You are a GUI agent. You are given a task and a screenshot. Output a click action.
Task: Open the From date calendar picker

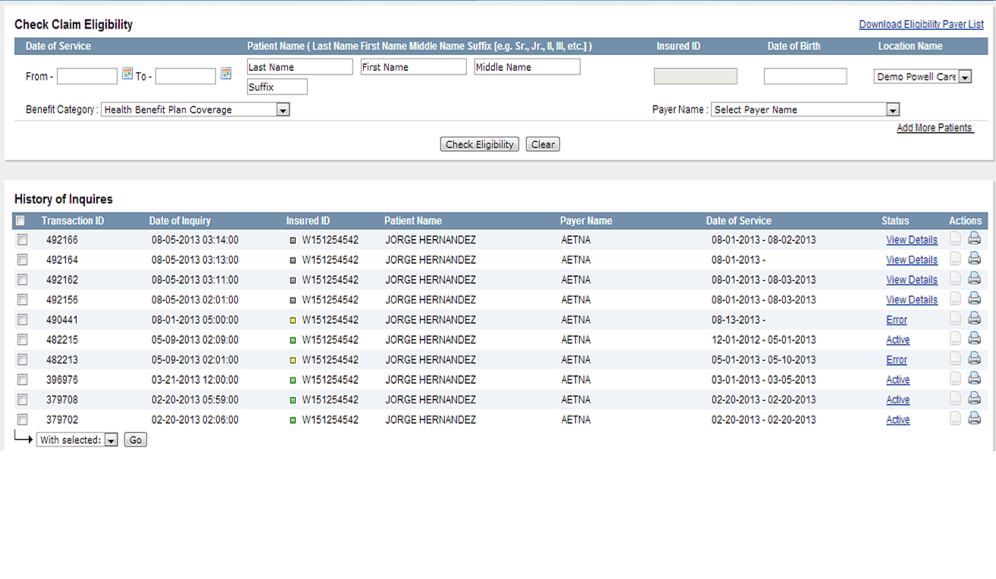[126, 73]
